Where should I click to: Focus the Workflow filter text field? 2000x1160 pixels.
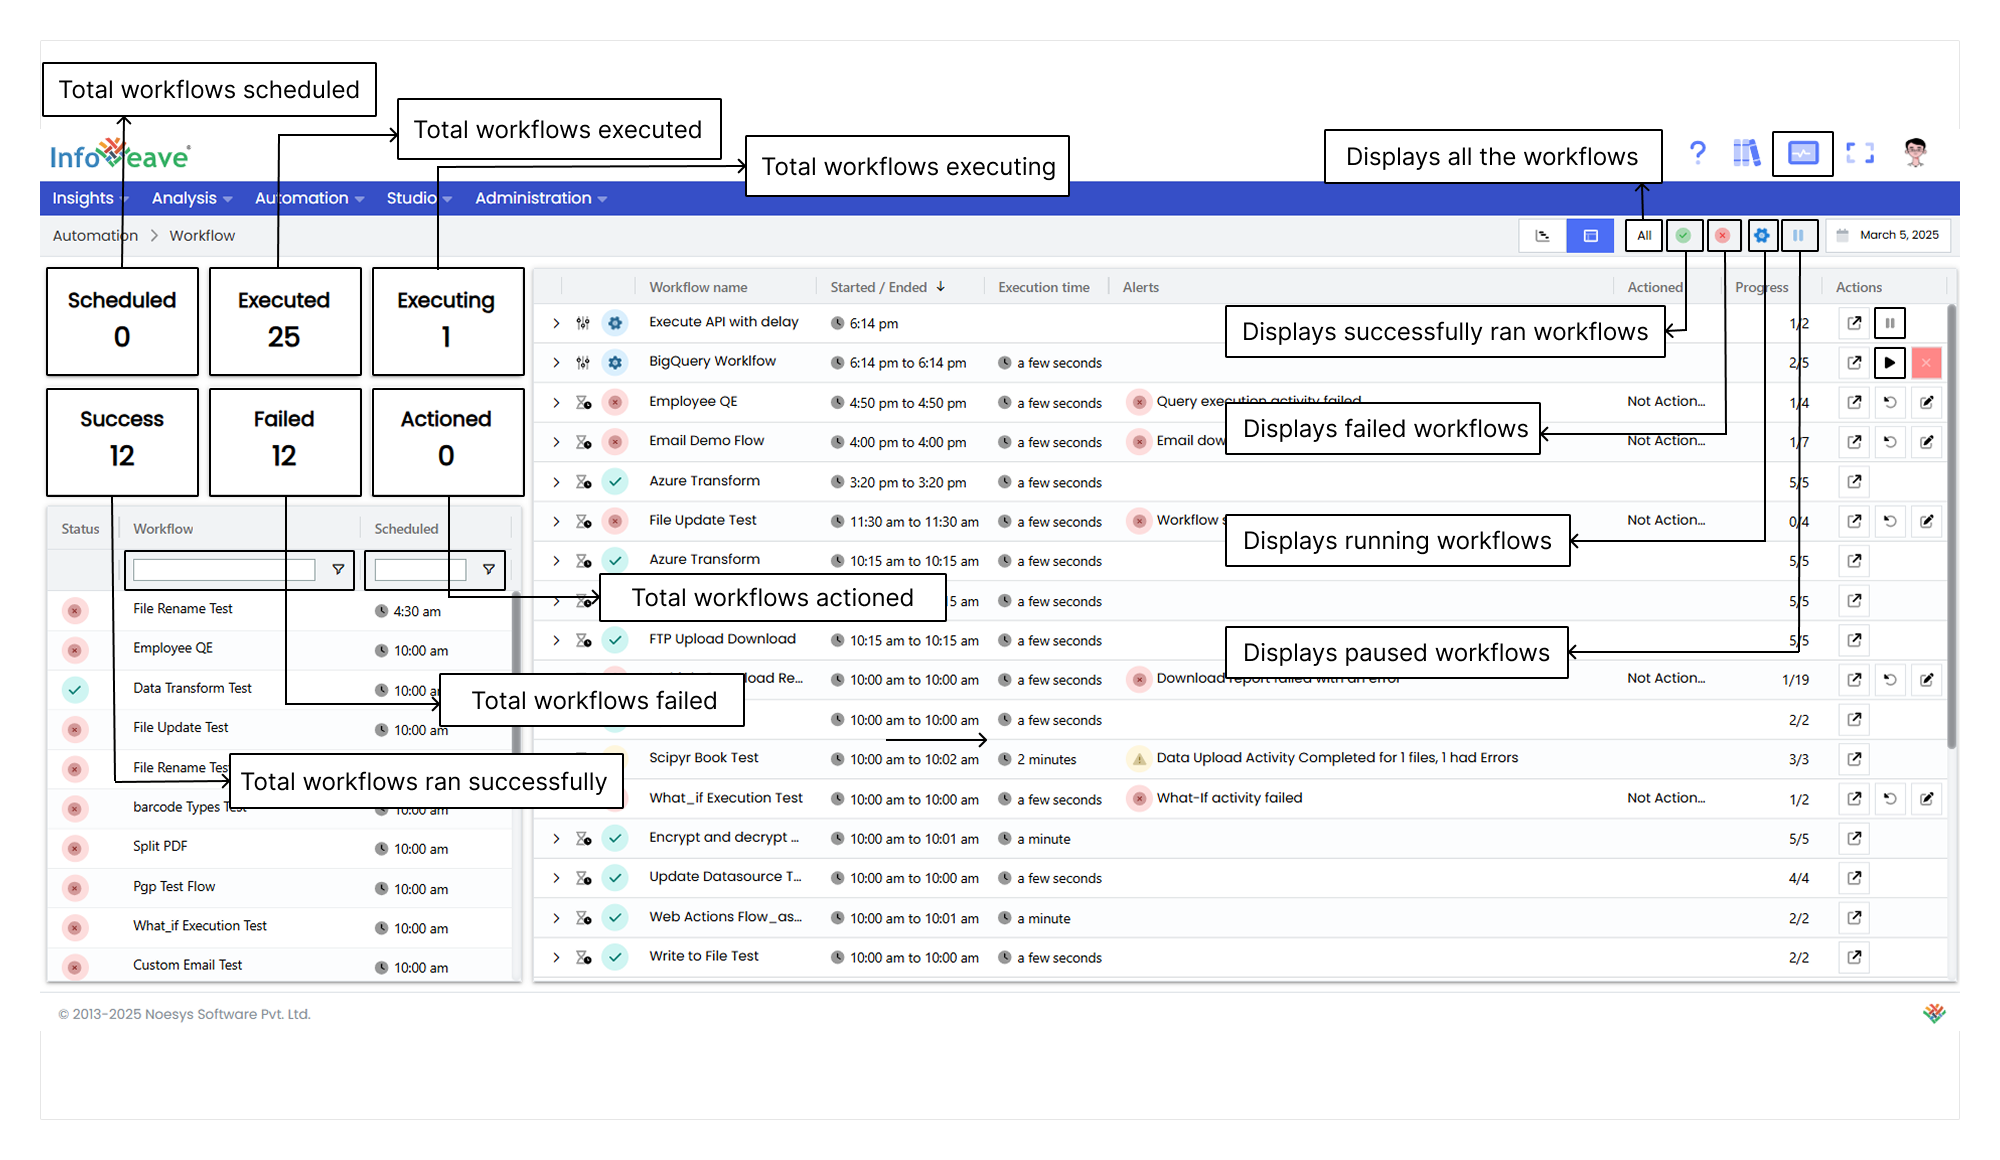224,569
